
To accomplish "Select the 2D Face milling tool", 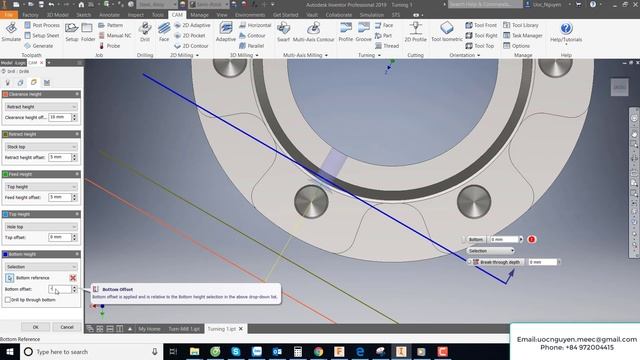I will point(164,32).
